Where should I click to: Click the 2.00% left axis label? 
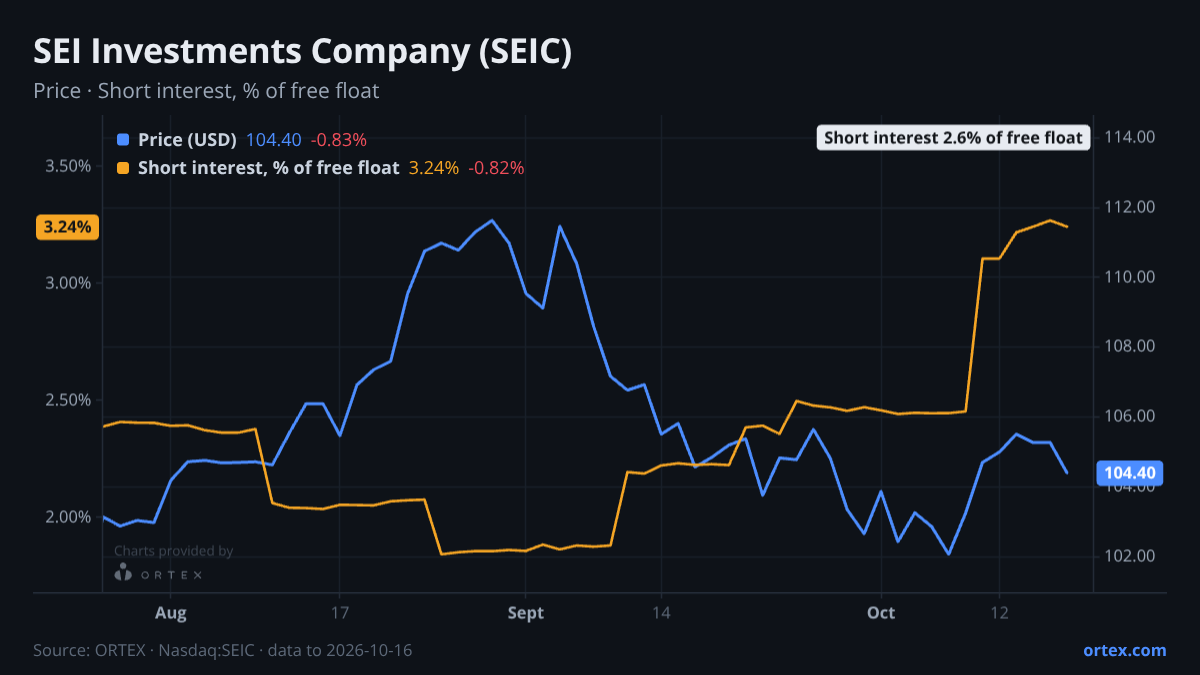(68, 516)
